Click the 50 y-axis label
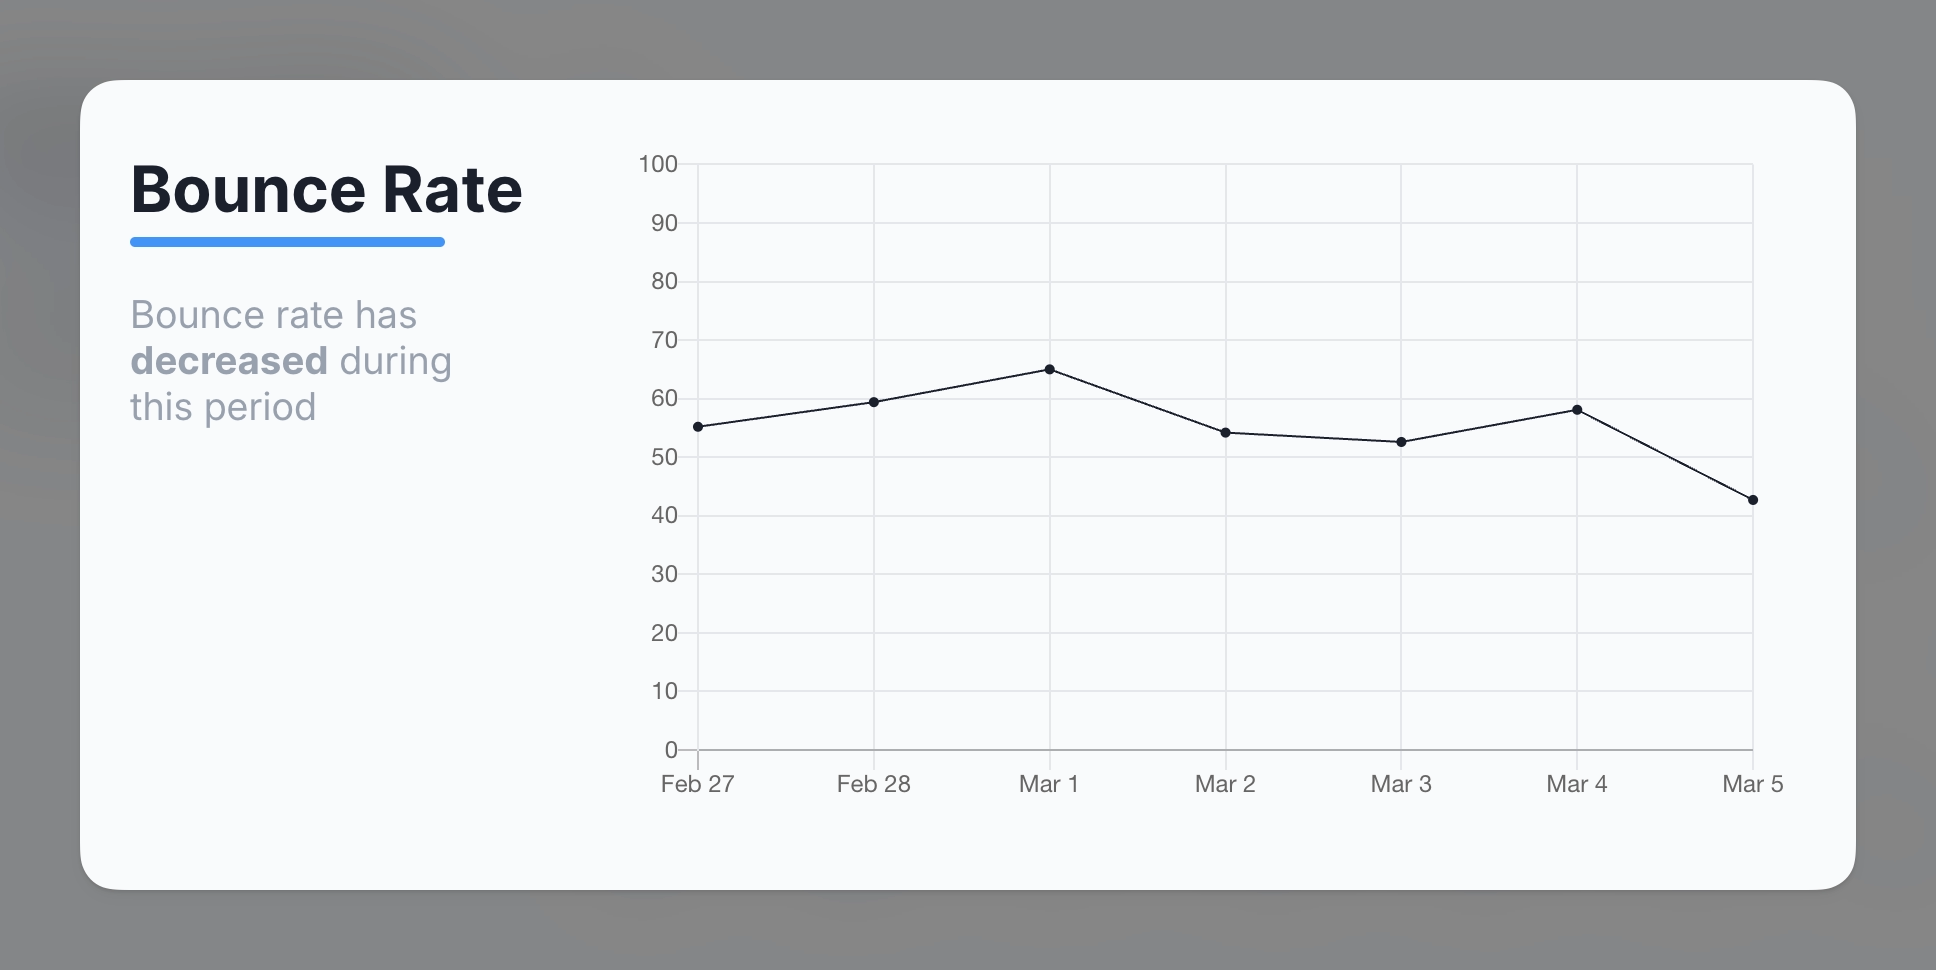The width and height of the screenshot is (1936, 970). (x=664, y=457)
